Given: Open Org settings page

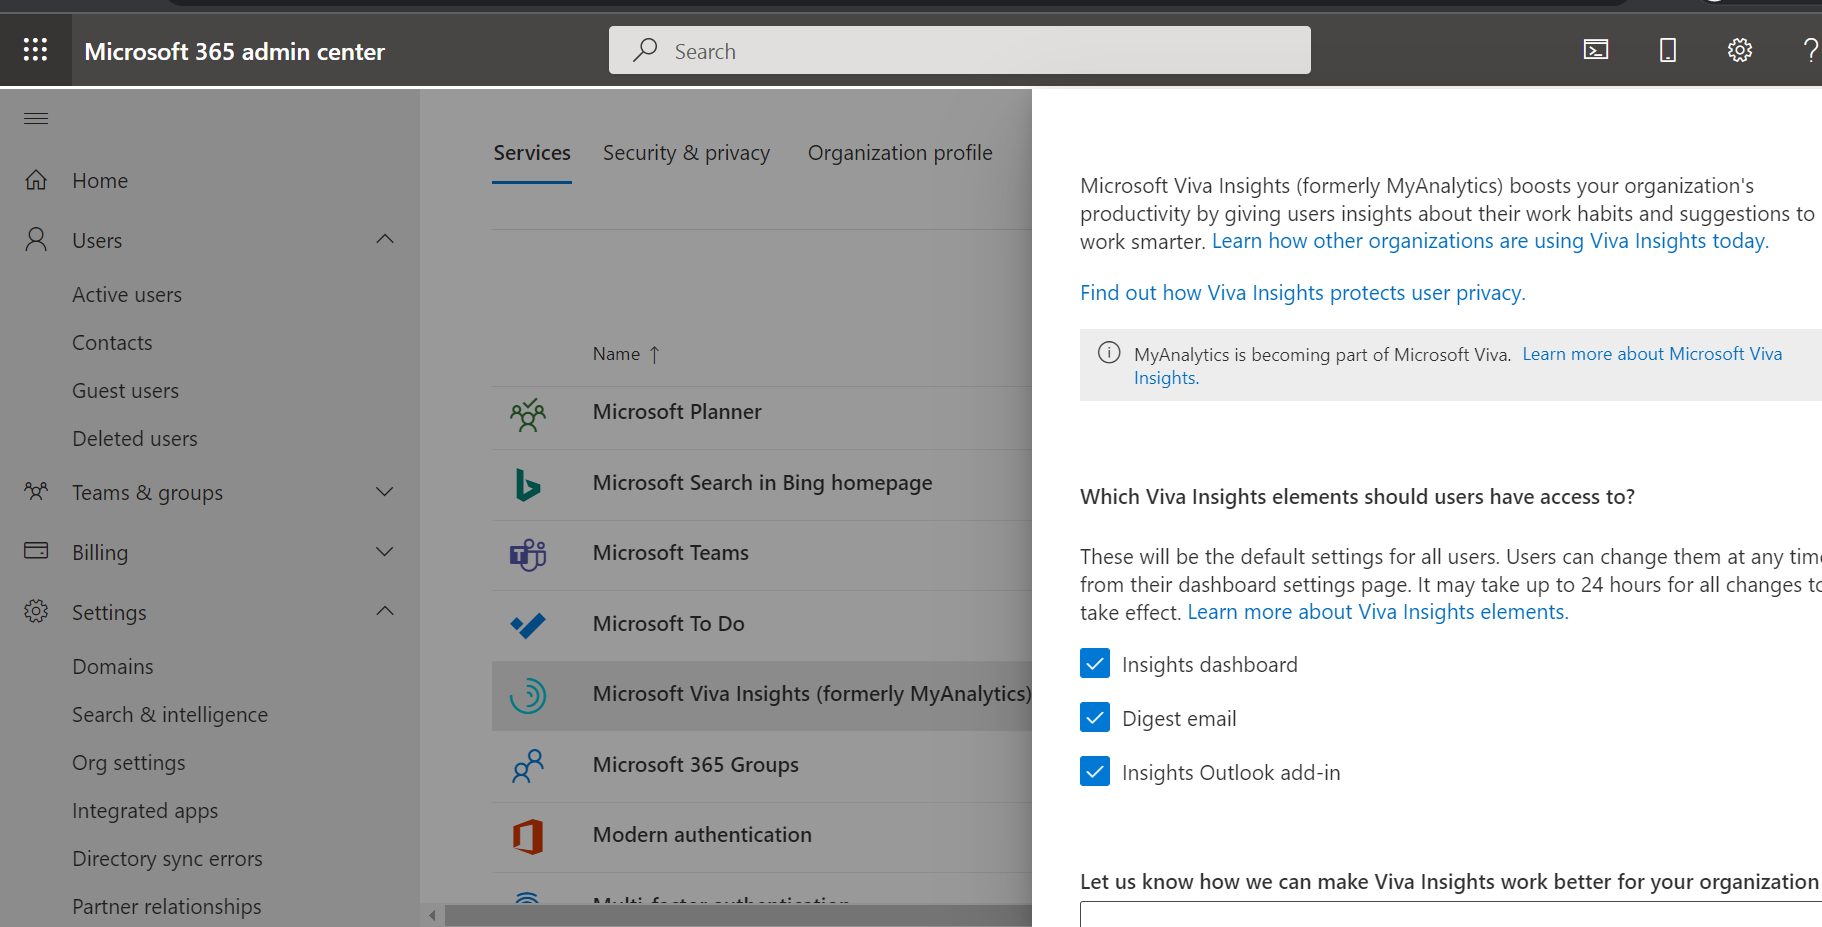Looking at the screenshot, I should [129, 763].
